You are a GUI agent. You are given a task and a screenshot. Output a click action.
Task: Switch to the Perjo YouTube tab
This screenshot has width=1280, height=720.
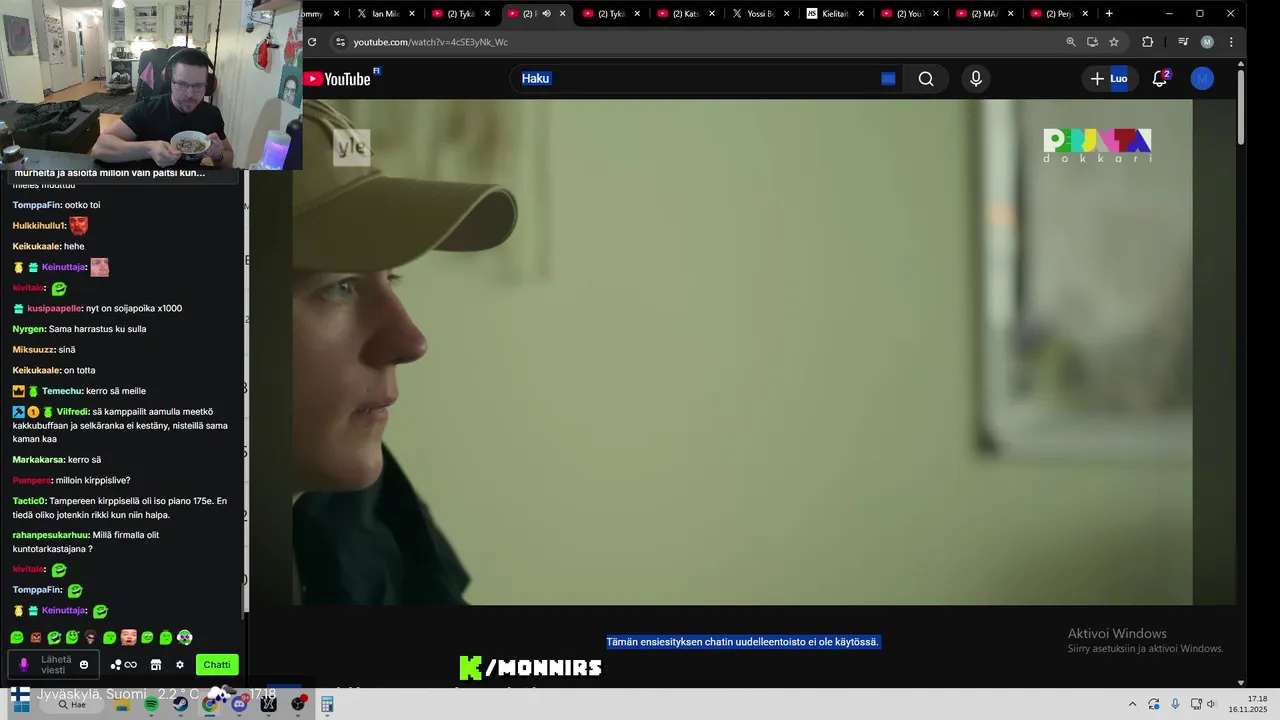(x=1060, y=14)
